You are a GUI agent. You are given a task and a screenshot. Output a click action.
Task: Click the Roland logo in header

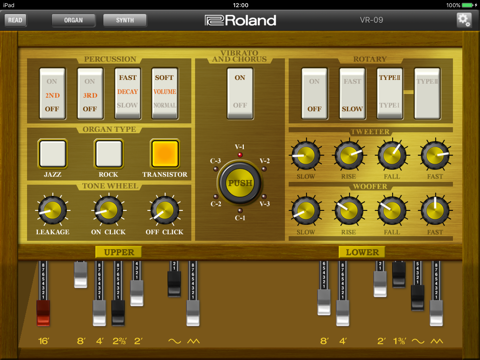[x=240, y=20]
